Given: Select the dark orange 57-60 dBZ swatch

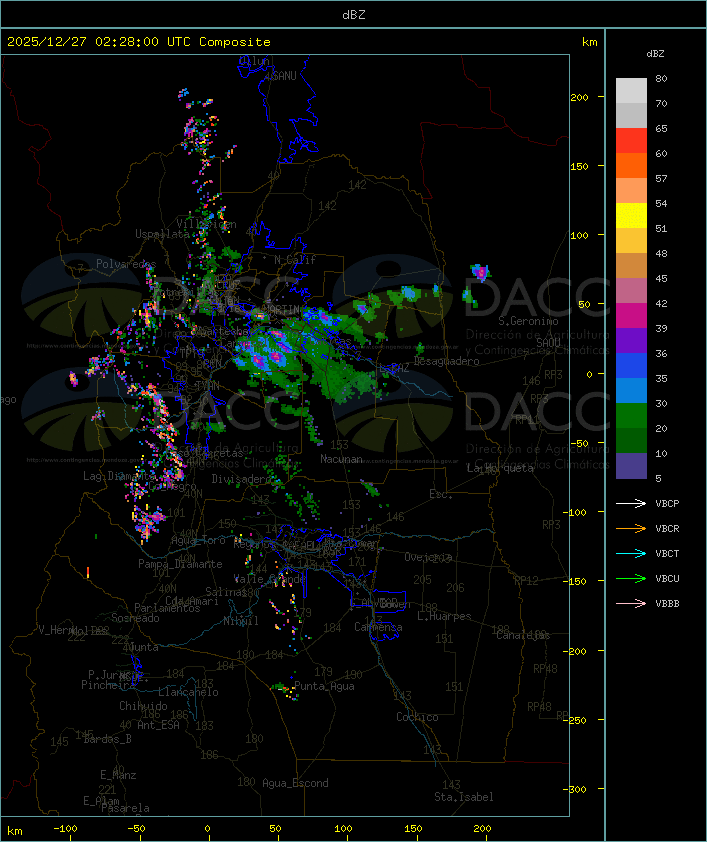Looking at the screenshot, I should click(631, 165).
